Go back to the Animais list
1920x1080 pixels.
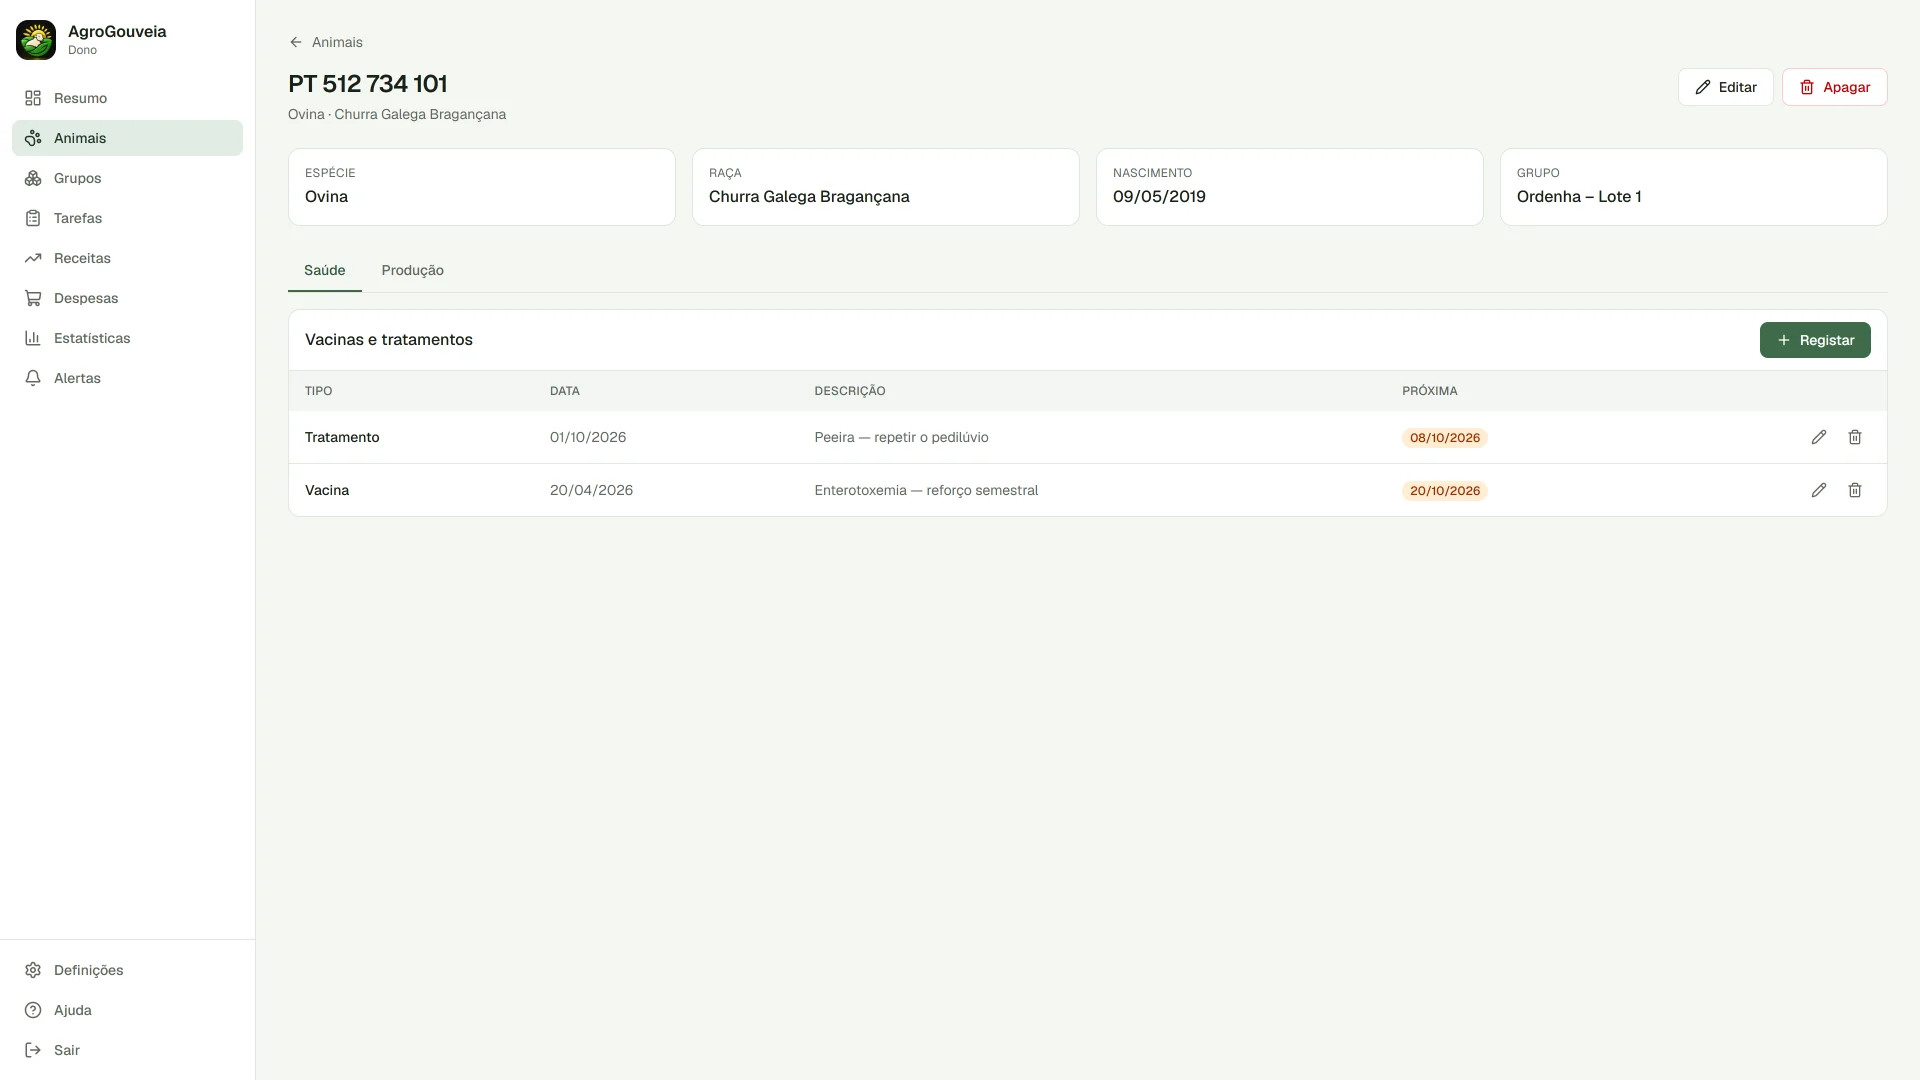pos(326,42)
